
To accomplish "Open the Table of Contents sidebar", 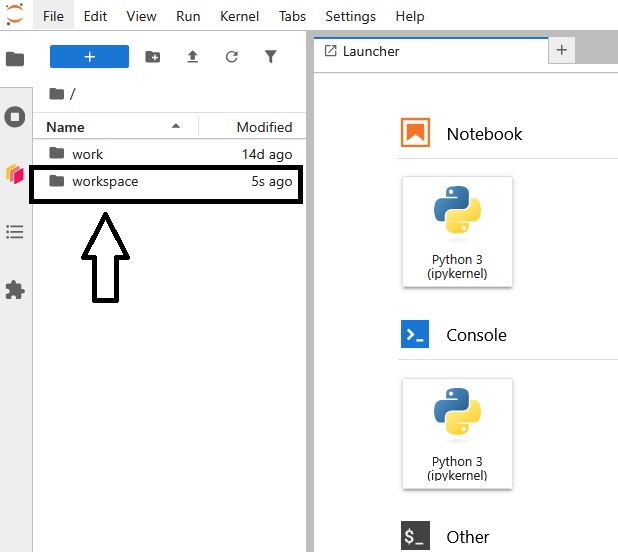I will [15, 232].
